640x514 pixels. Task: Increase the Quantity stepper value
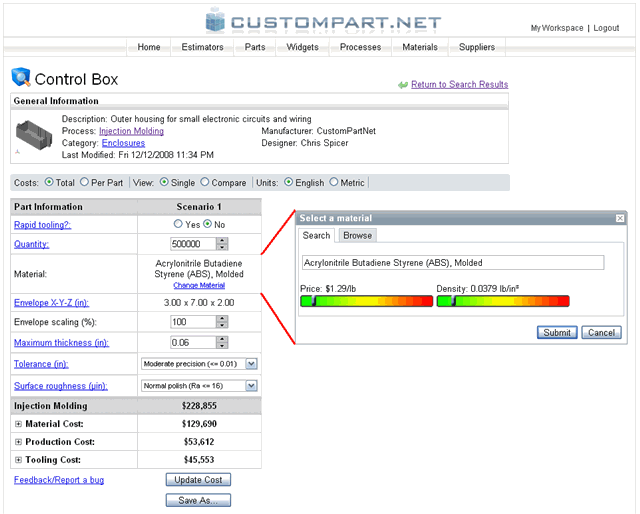pyautogui.click(x=222, y=241)
